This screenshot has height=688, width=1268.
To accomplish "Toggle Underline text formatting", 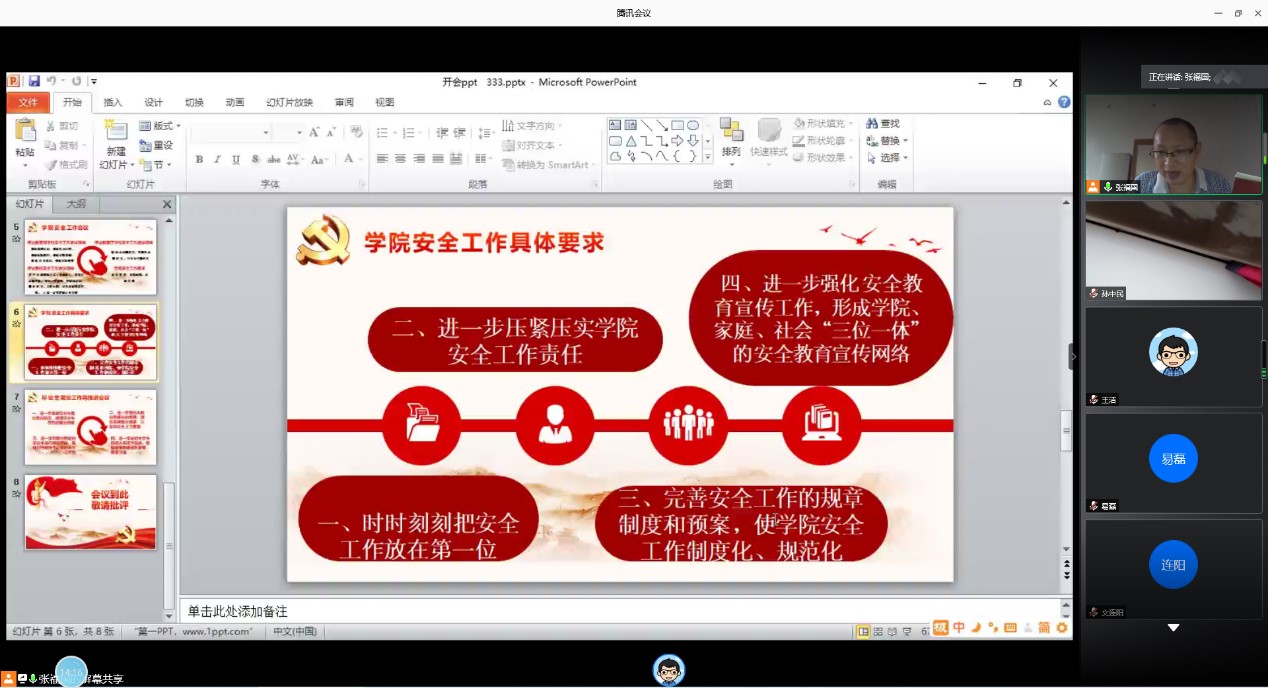I will pyautogui.click(x=236, y=160).
